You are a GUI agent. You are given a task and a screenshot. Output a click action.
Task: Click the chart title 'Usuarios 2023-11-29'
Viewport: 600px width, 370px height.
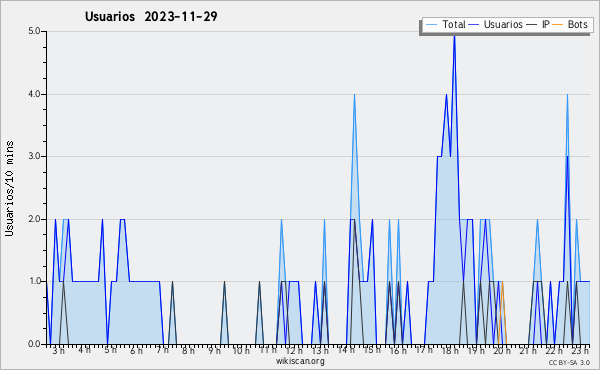[151, 17]
